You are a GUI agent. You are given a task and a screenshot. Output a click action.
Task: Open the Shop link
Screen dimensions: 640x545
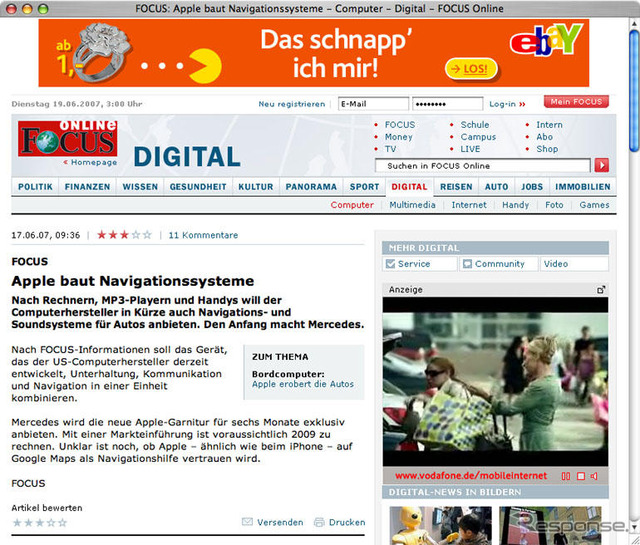coord(547,149)
